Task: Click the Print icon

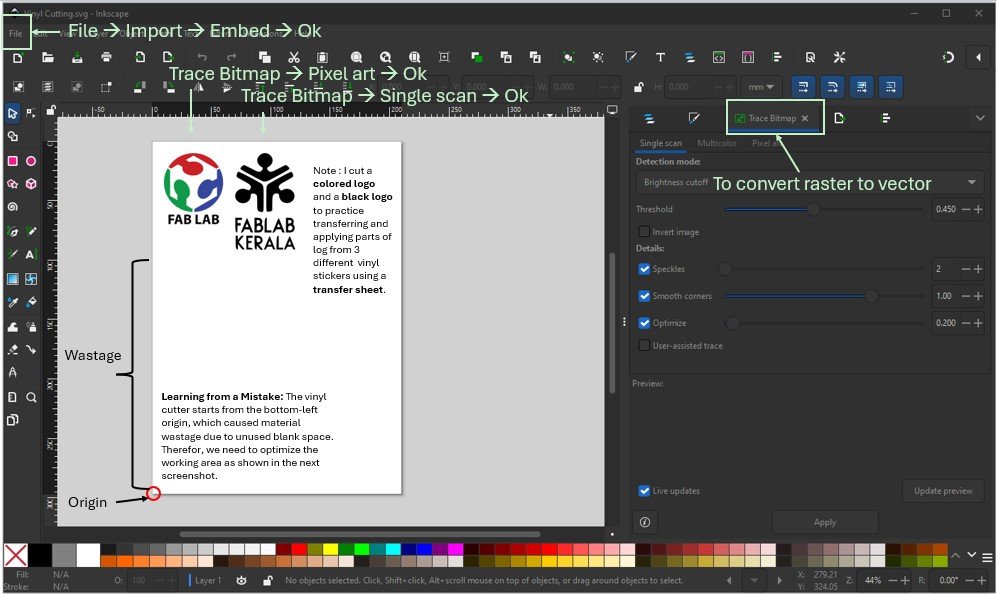Action: click(106, 57)
